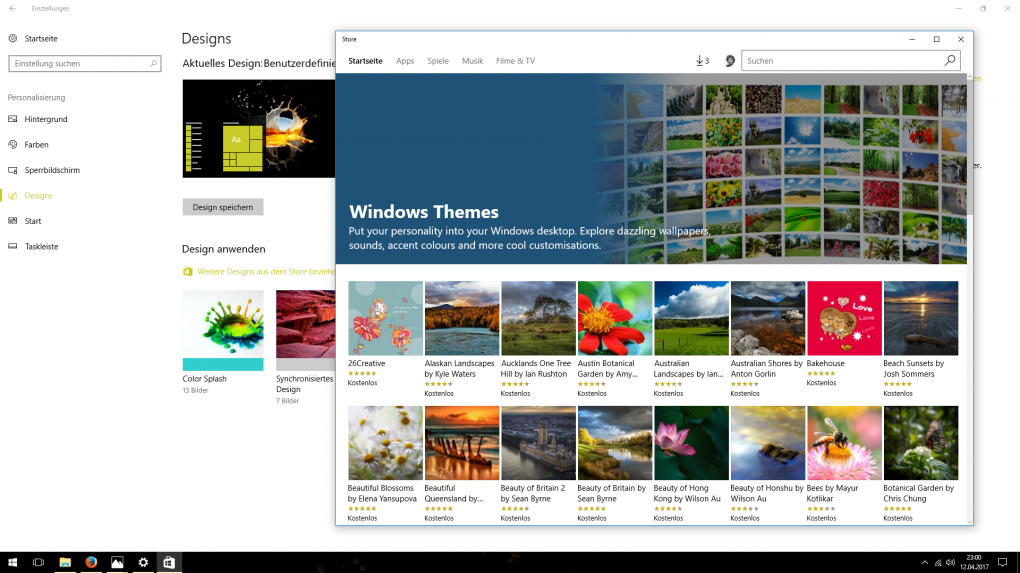
Task: Click the '13 Bilder' label under Color Splash
Action: 195,390
